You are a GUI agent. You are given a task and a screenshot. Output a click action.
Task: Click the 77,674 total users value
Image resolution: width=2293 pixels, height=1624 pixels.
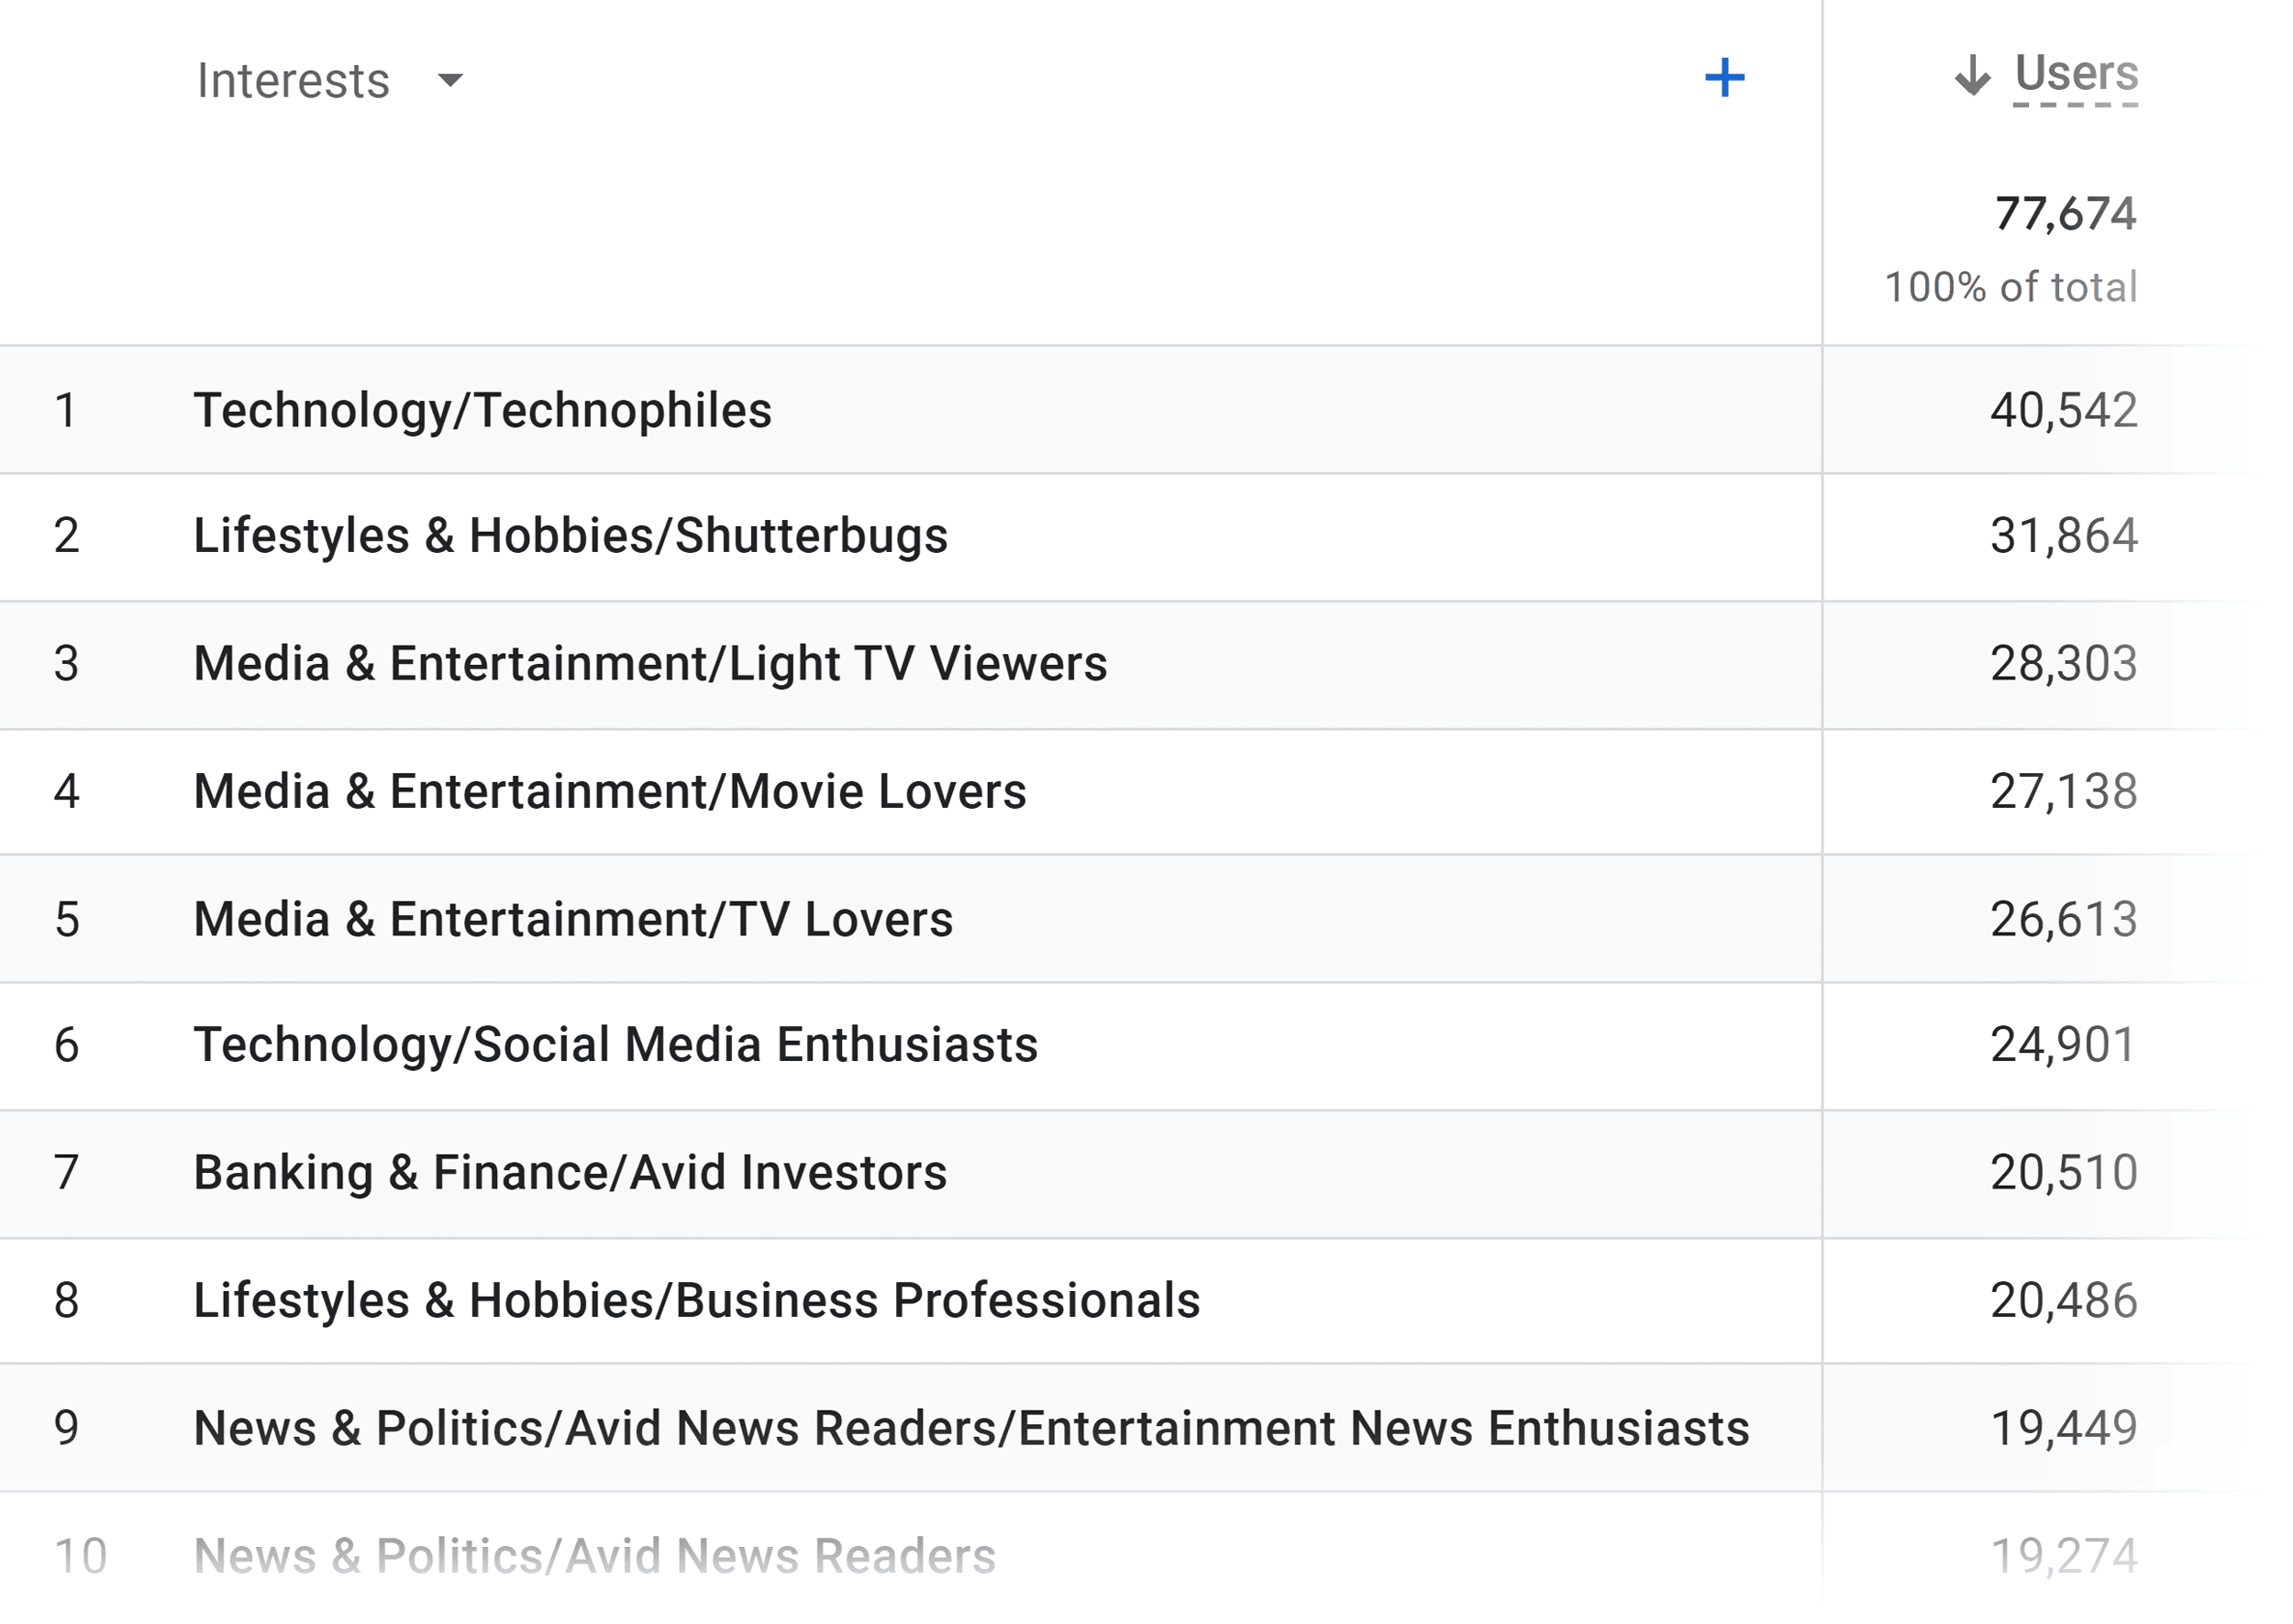pos(2065,214)
